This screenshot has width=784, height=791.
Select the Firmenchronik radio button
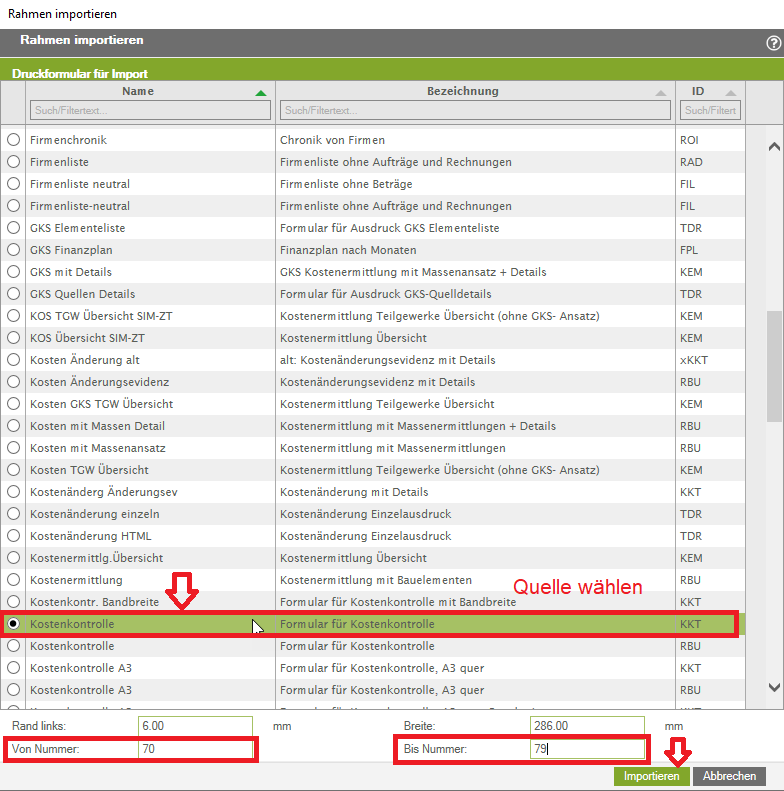(13, 140)
